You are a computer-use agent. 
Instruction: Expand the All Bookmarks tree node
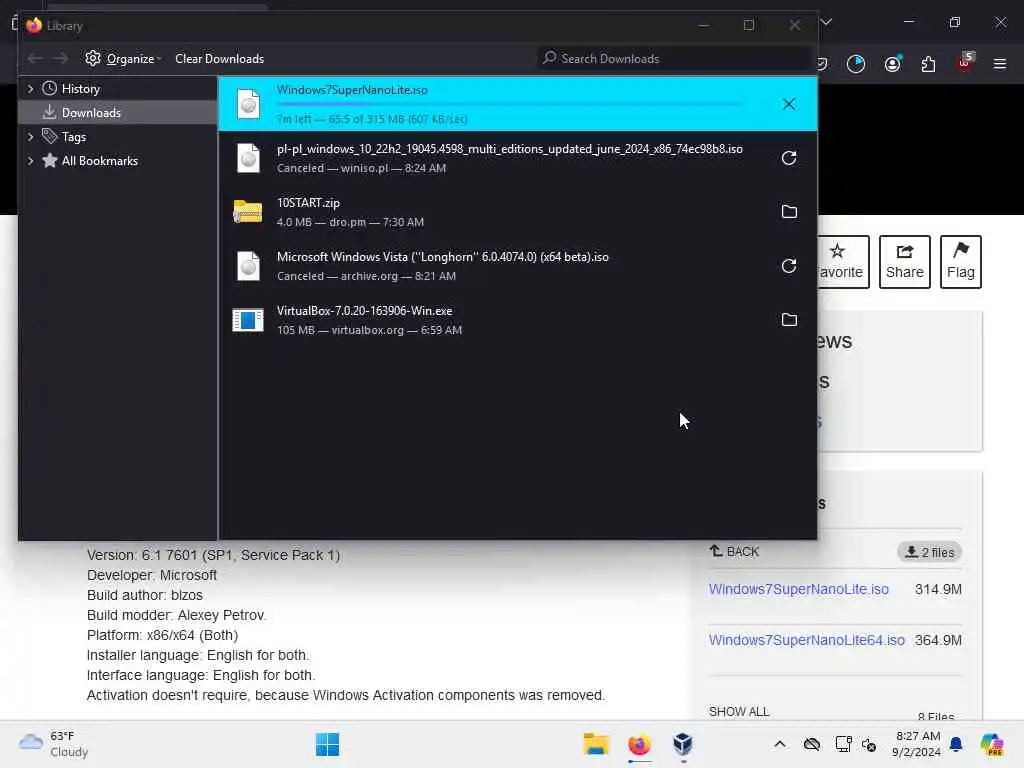tap(31, 161)
